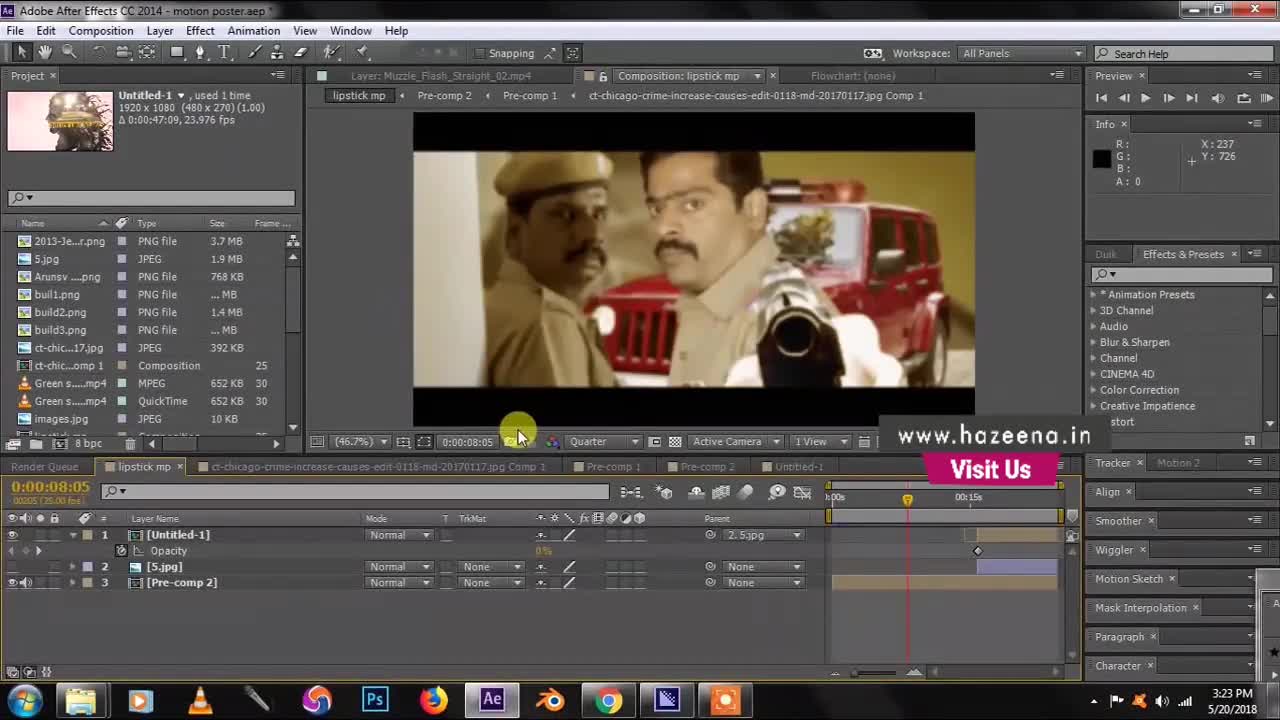Navigate to Pre-comp 2 in breadcrumb
This screenshot has height=720, width=1280.
(444, 96)
